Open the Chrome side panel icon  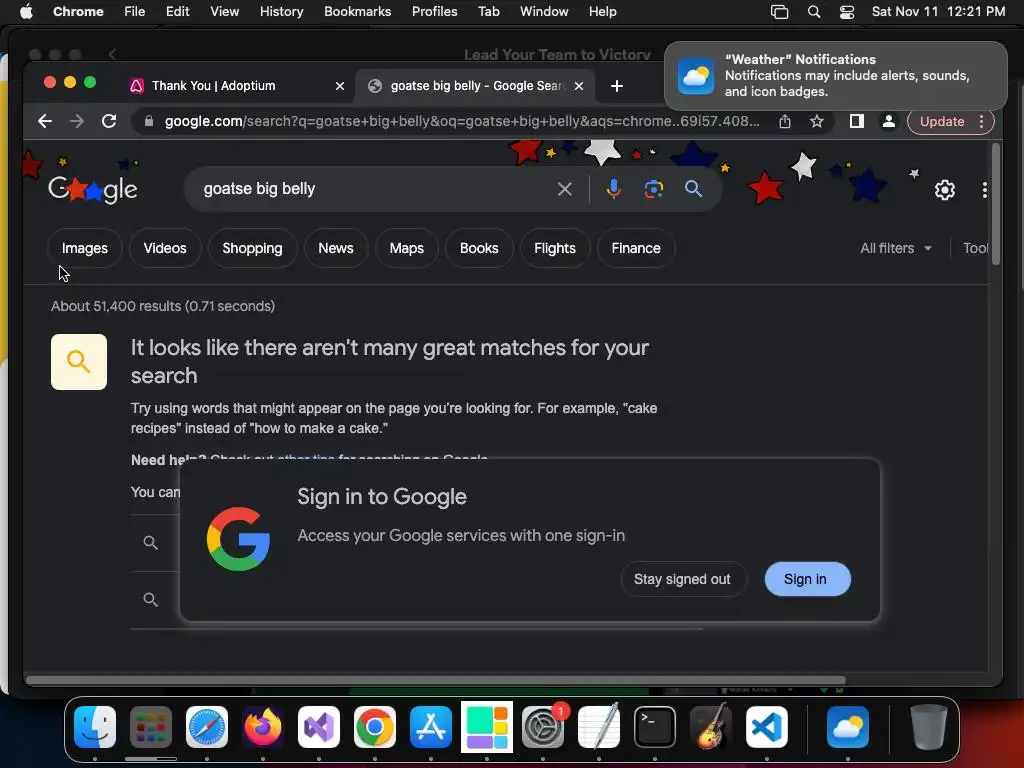tap(857, 121)
